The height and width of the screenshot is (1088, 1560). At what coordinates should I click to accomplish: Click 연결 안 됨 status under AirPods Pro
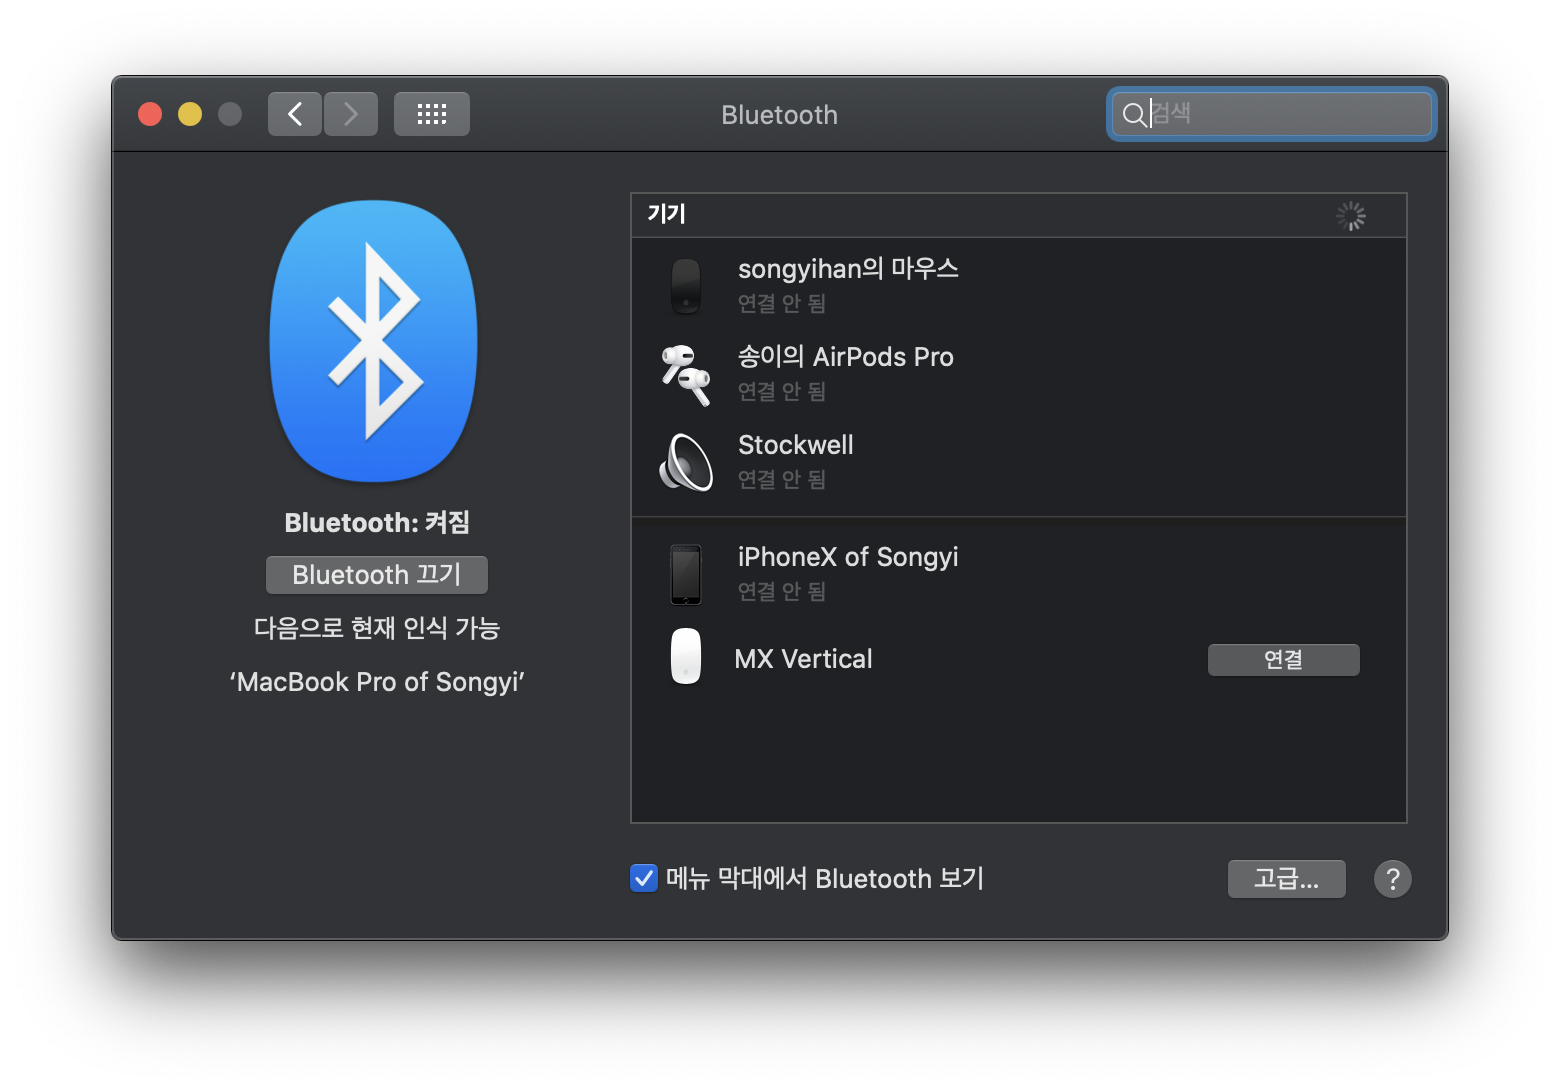coord(782,391)
